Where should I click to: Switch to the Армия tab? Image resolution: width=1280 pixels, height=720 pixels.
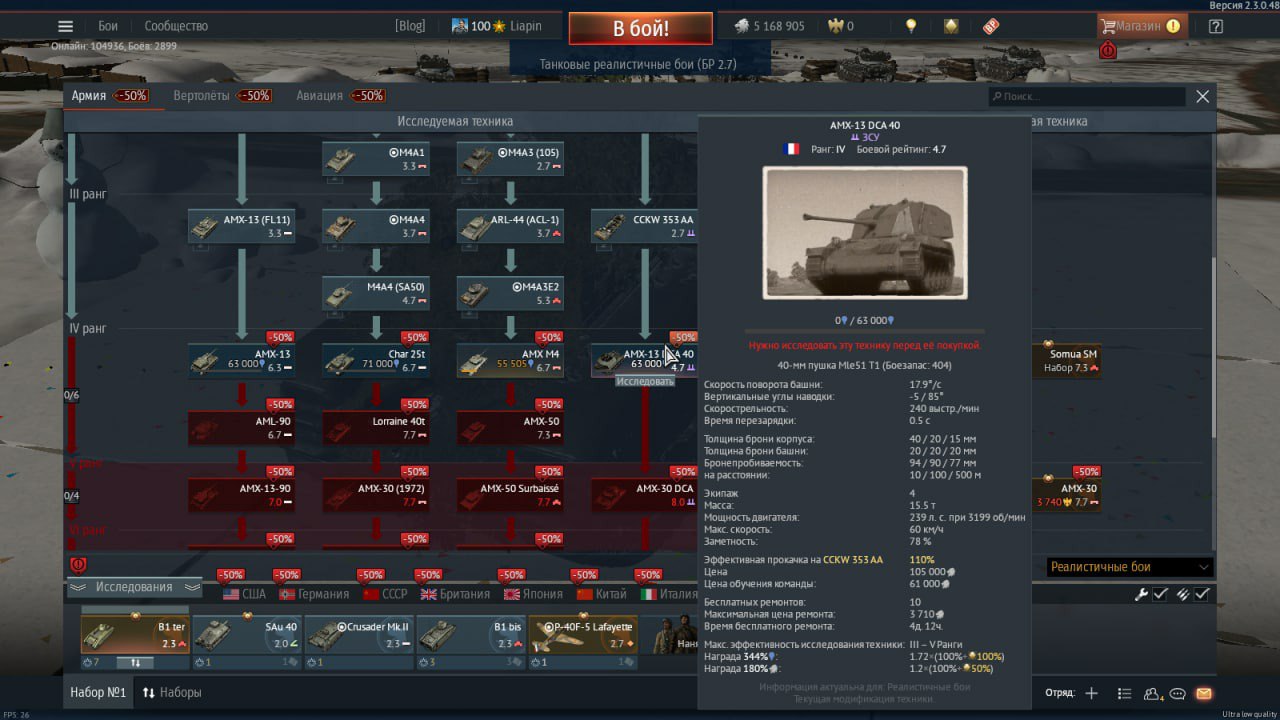tap(89, 96)
